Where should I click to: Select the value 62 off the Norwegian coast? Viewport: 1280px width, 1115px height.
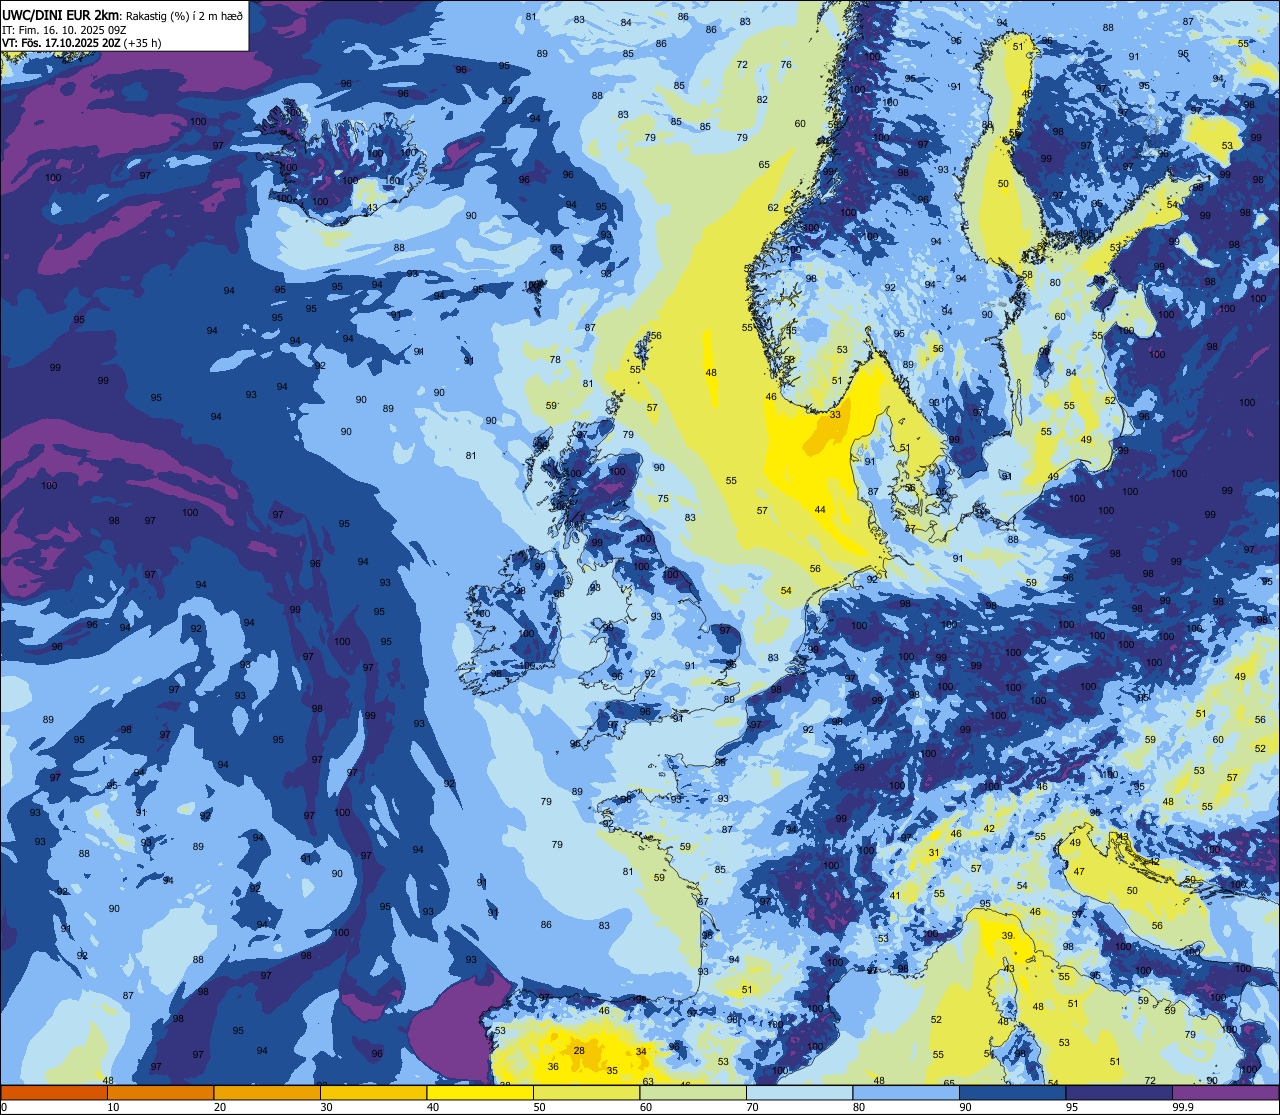[x=773, y=208]
